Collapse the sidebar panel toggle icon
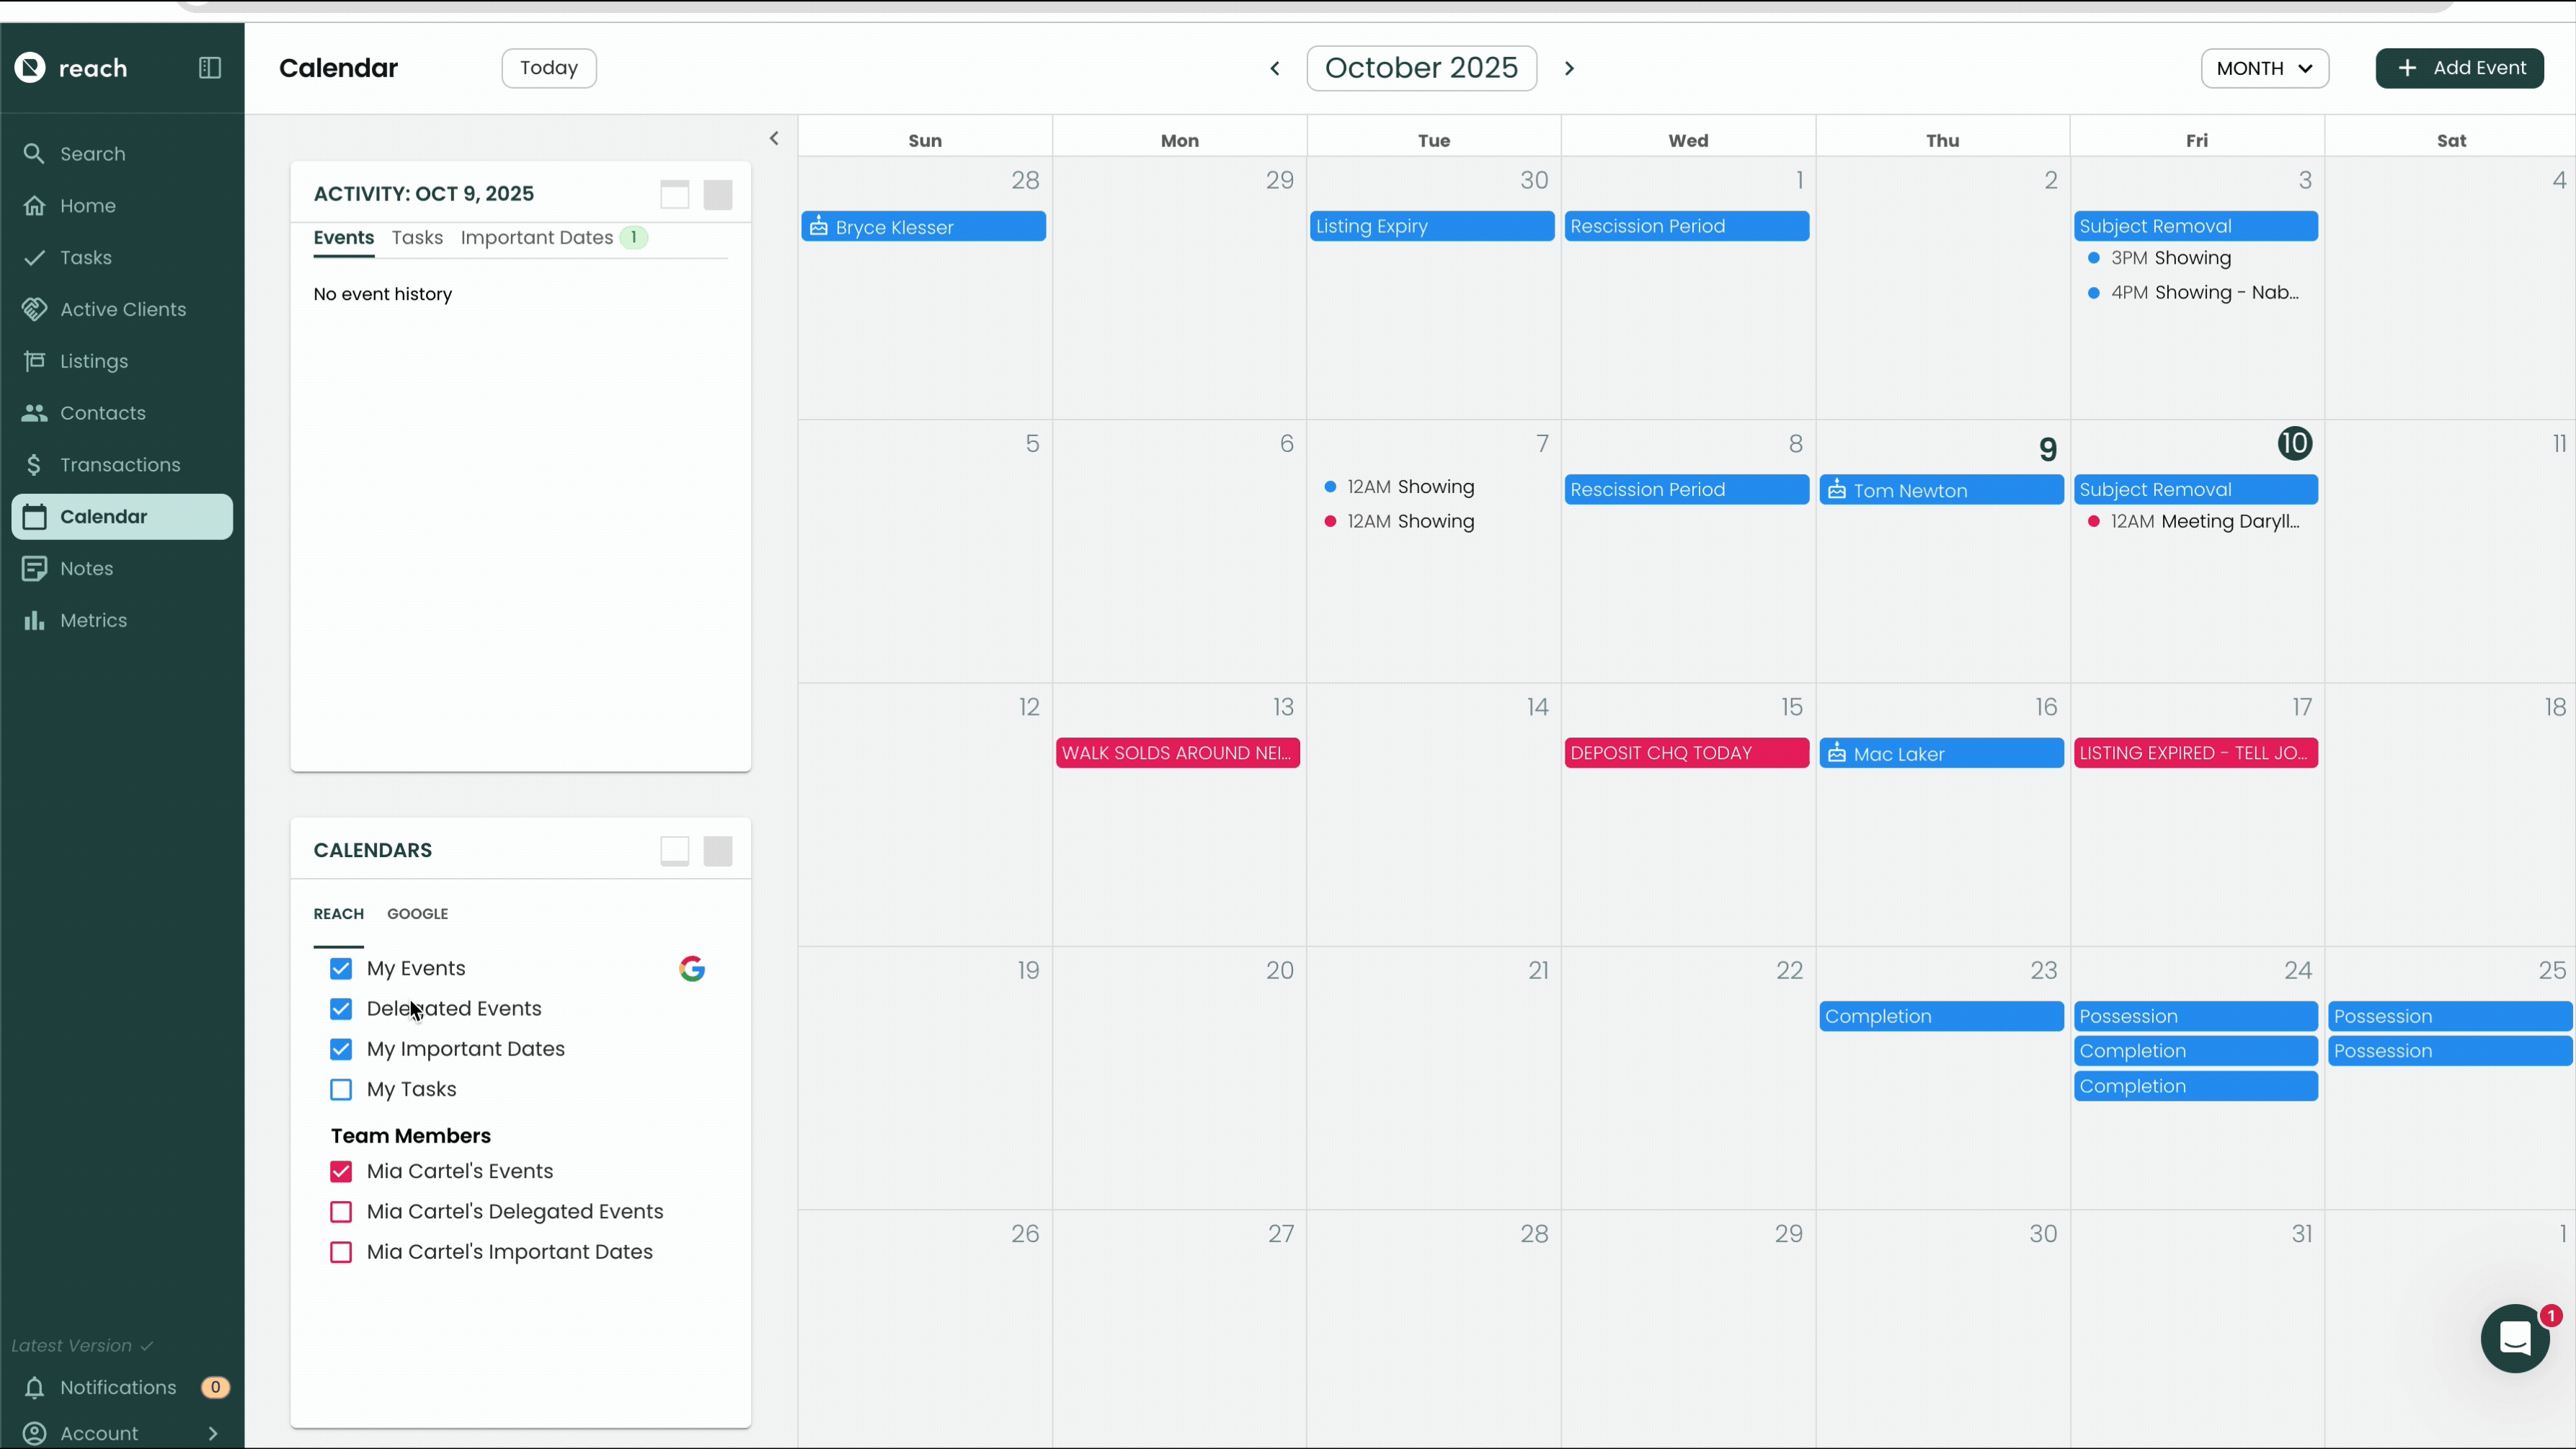The image size is (2576, 1449). (209, 68)
